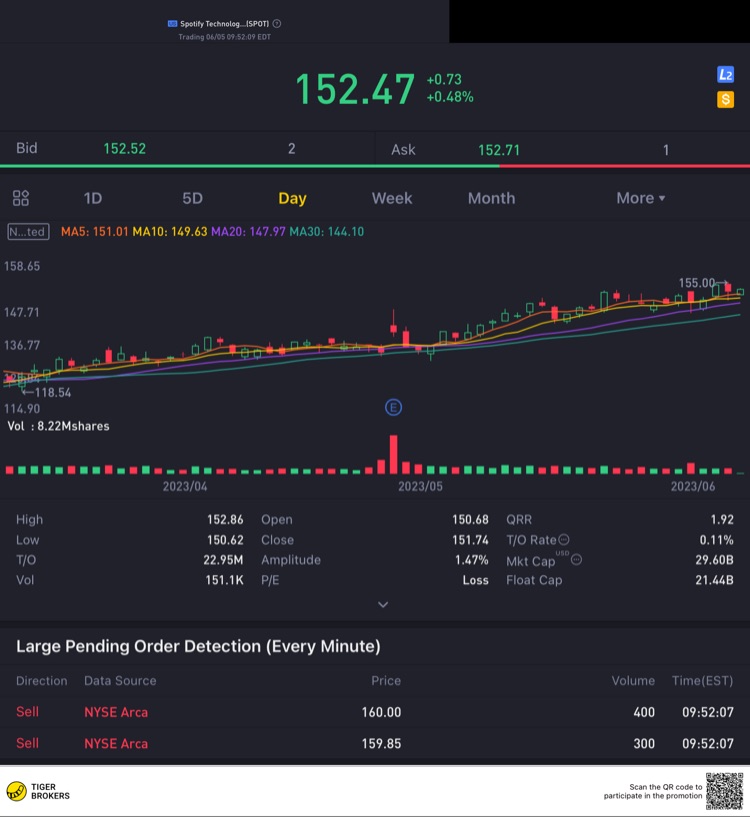
Task: Click the Open value 150.68
Action: [470, 519]
